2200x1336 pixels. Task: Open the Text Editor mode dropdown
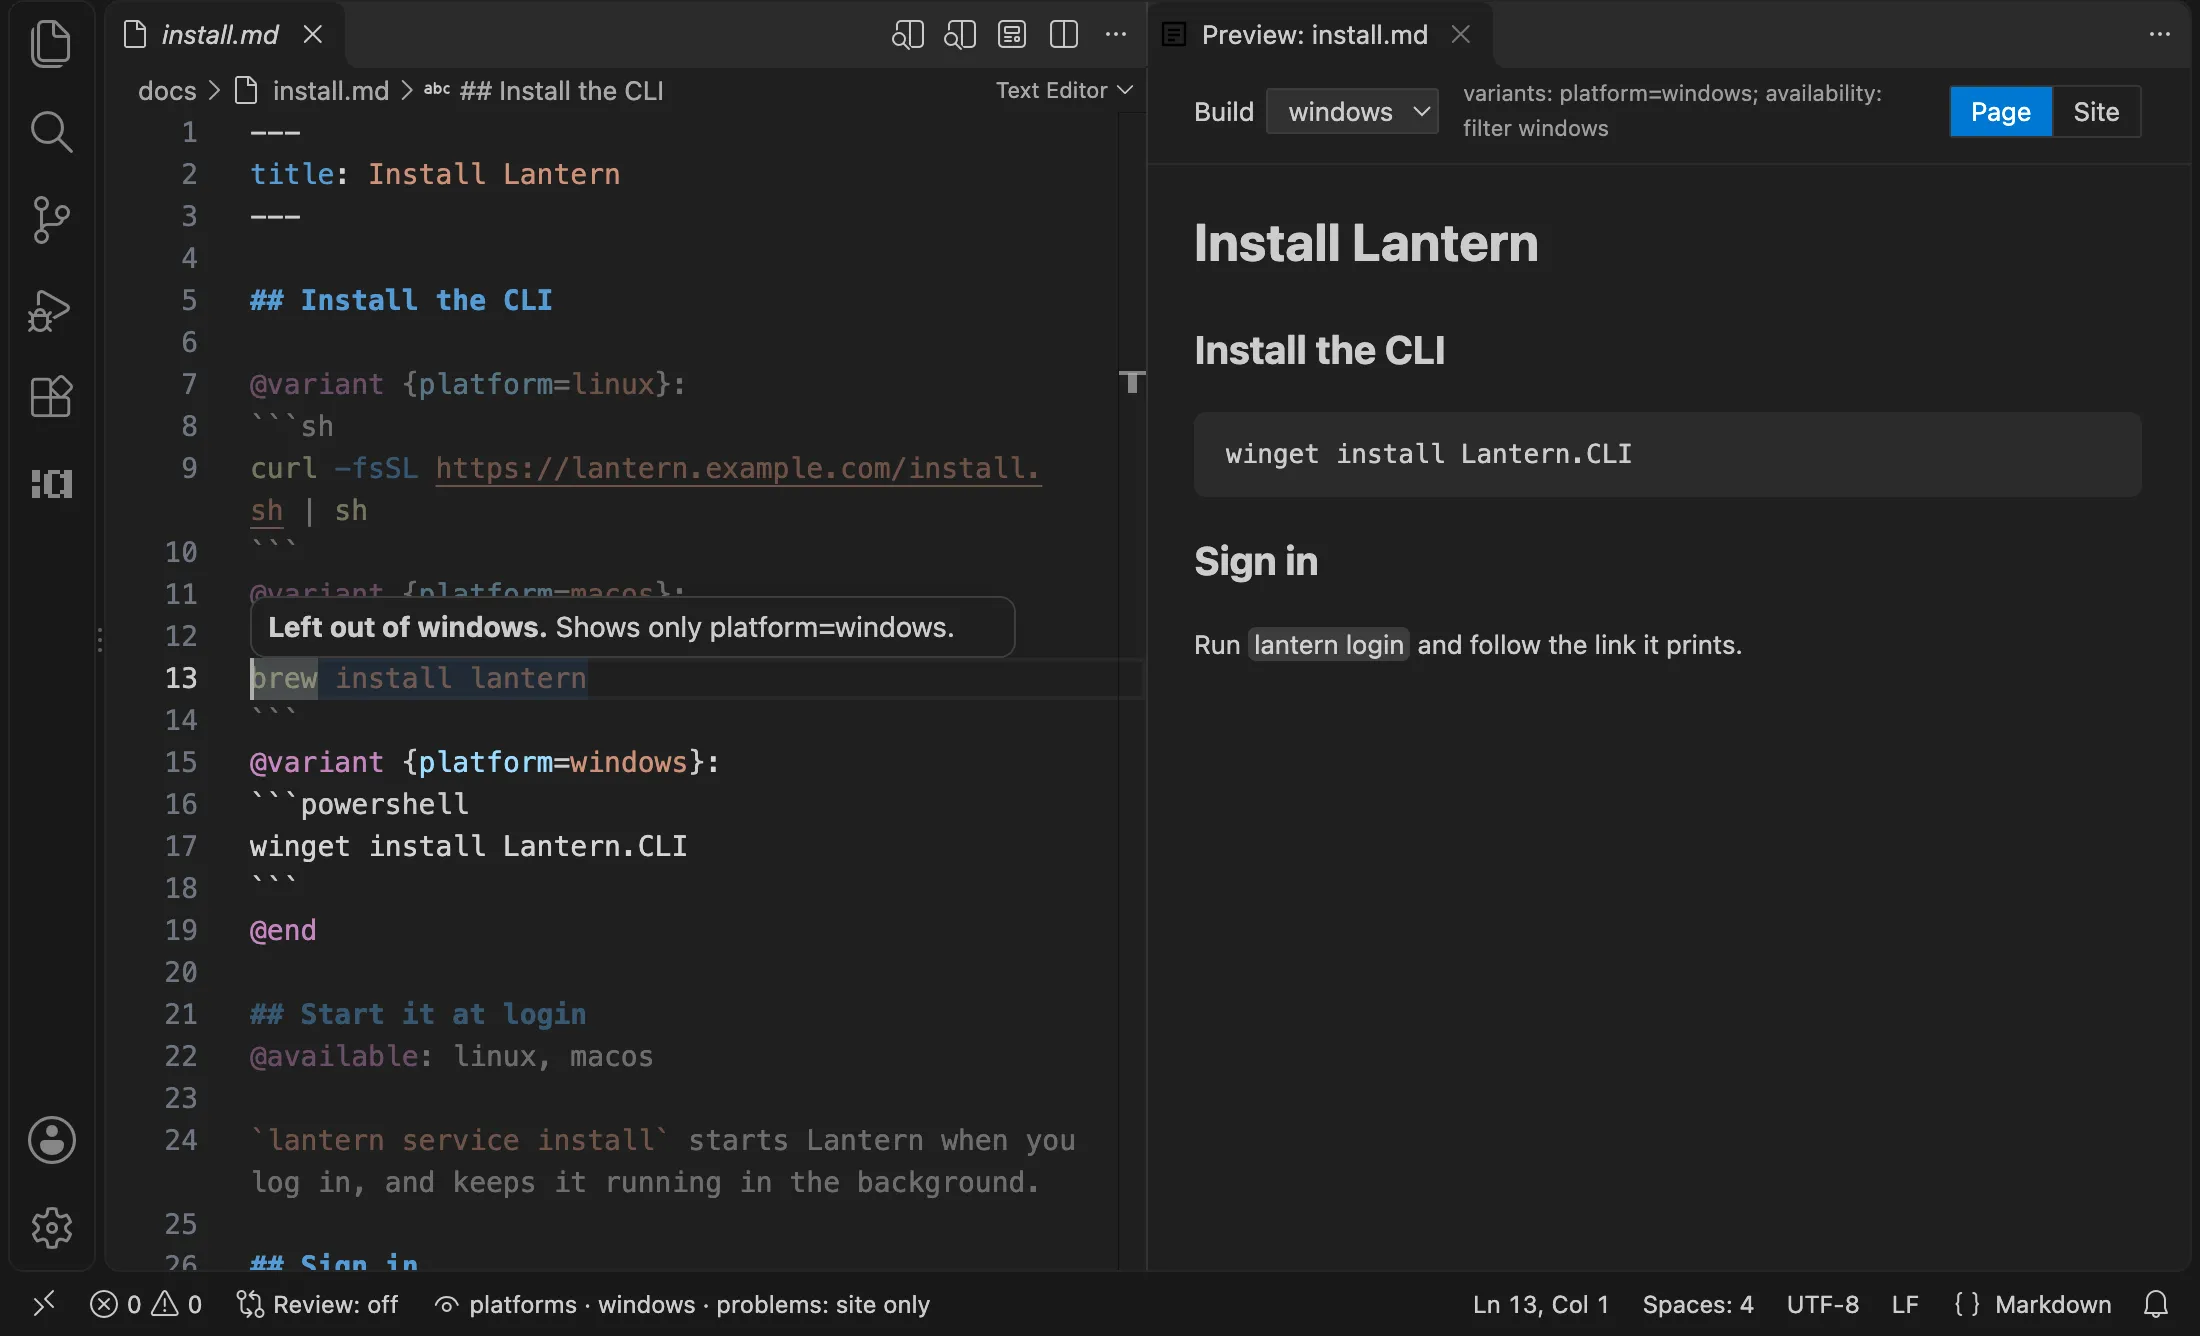coord(1064,90)
